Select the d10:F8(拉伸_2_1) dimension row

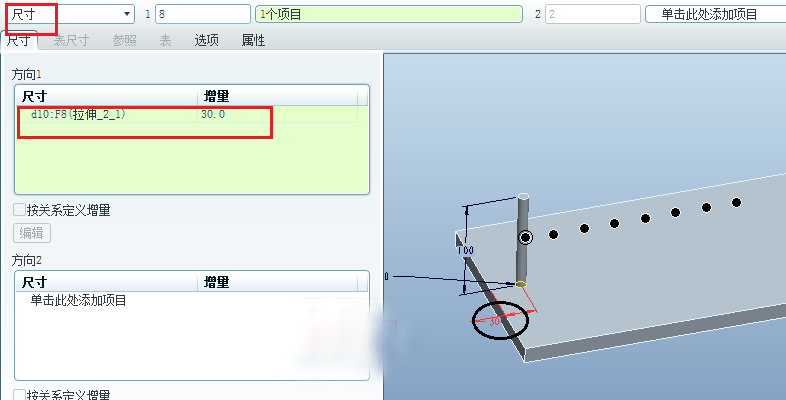78,114
